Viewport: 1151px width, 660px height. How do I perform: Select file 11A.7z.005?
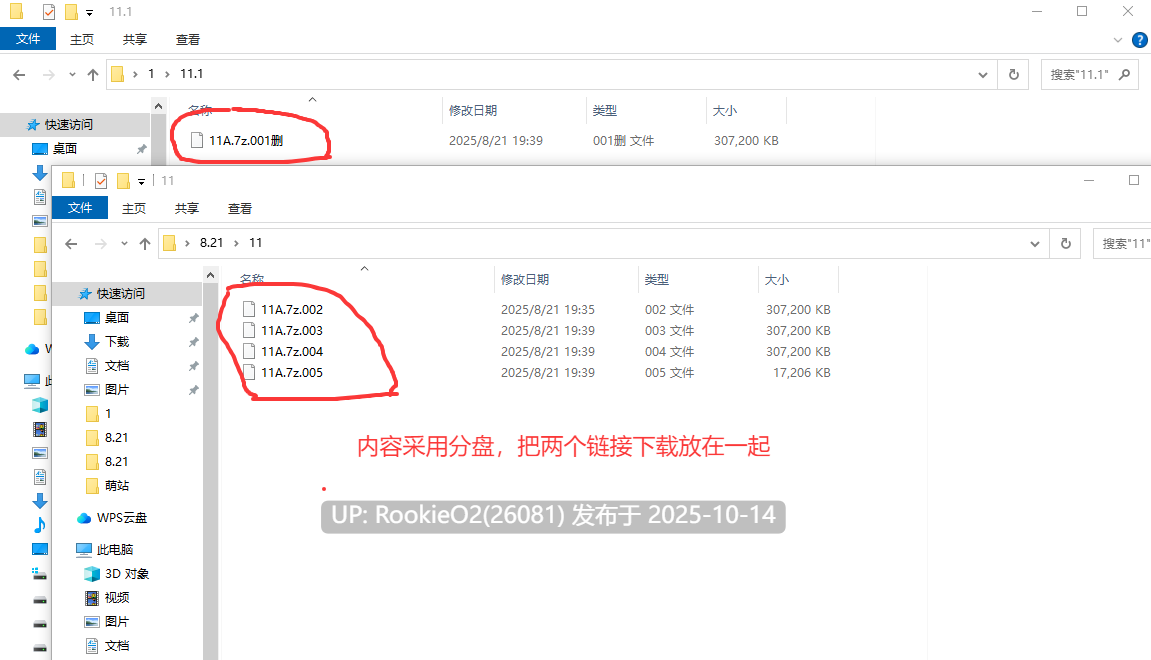pyautogui.click(x=291, y=373)
